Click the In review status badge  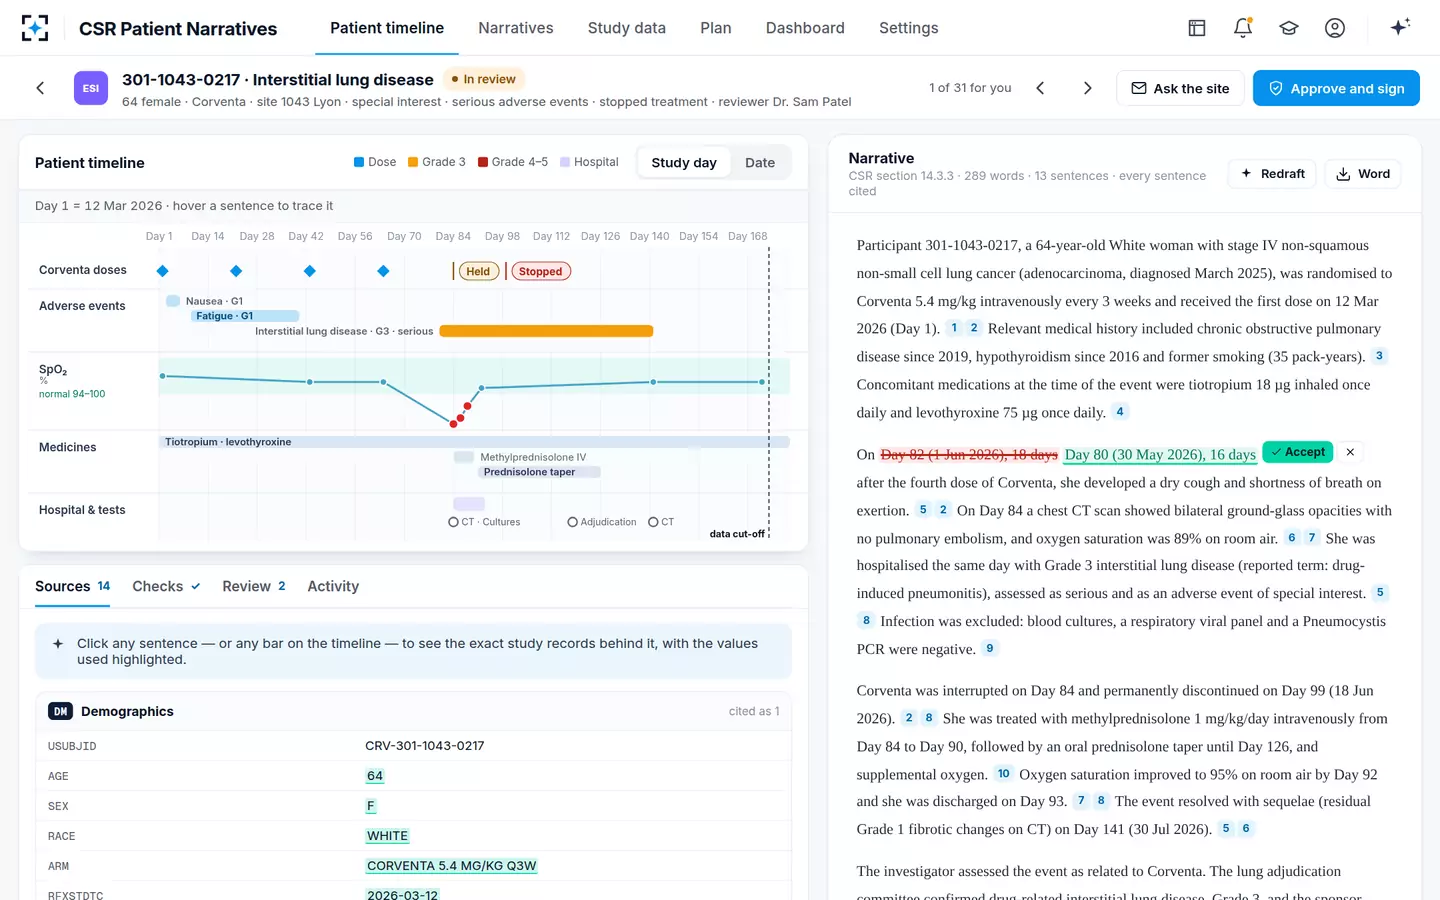(484, 79)
